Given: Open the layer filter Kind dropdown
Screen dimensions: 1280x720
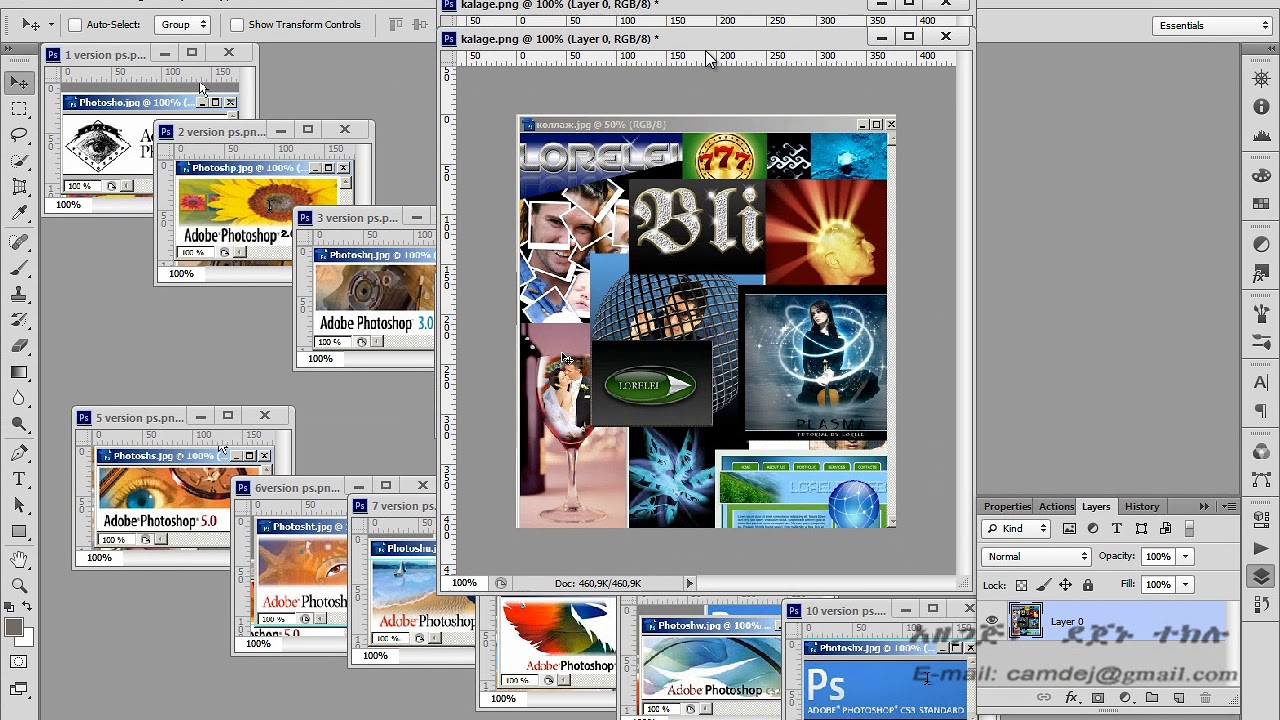Looking at the screenshot, I should (1016, 528).
